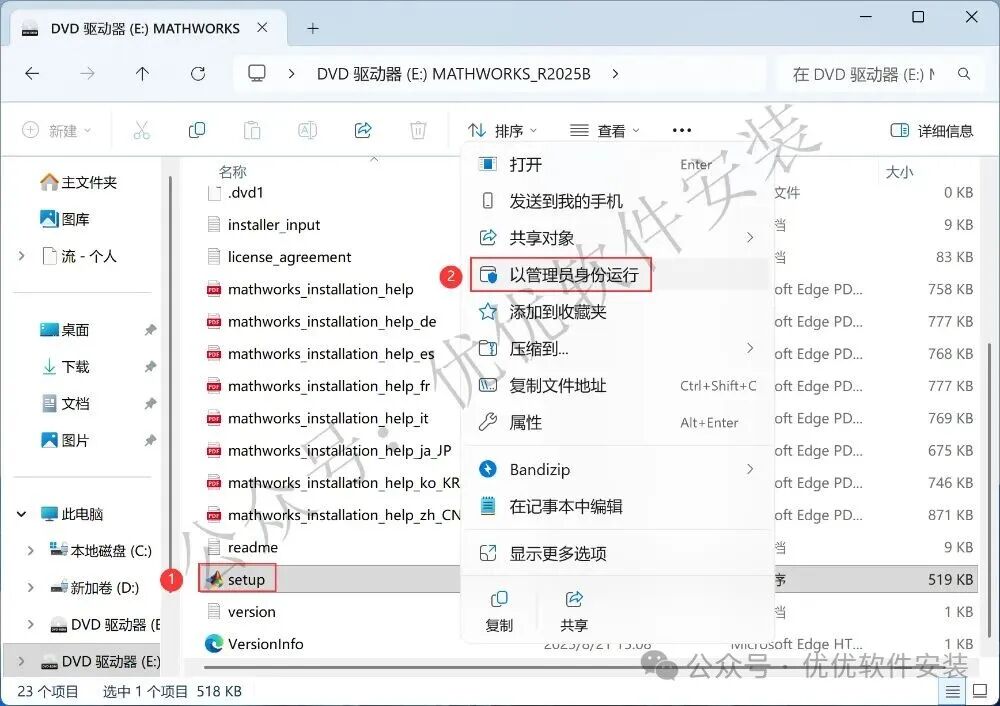Screen dimensions: 1000x706
Task: Expand breadcrumb chevron after MATHWORKS_R2025B
Action: (615, 74)
